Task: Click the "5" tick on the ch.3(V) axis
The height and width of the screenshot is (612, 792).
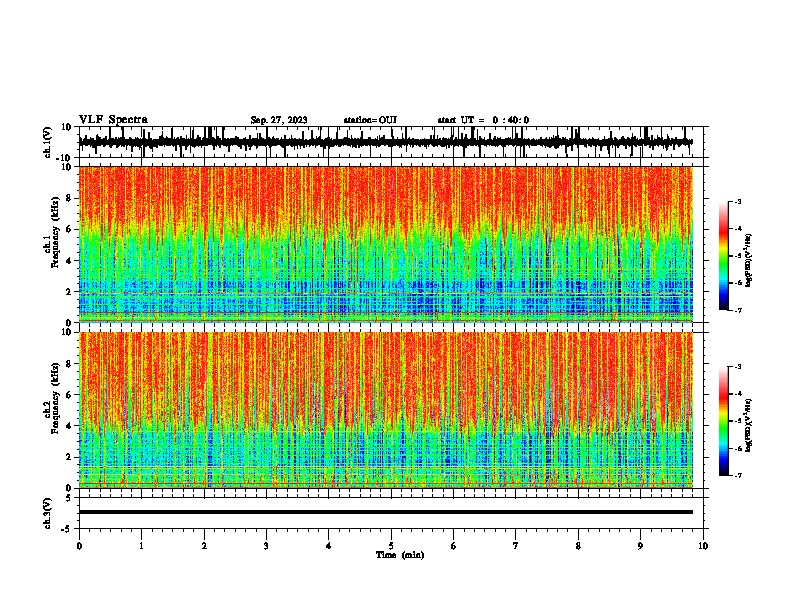Action: pos(70,498)
